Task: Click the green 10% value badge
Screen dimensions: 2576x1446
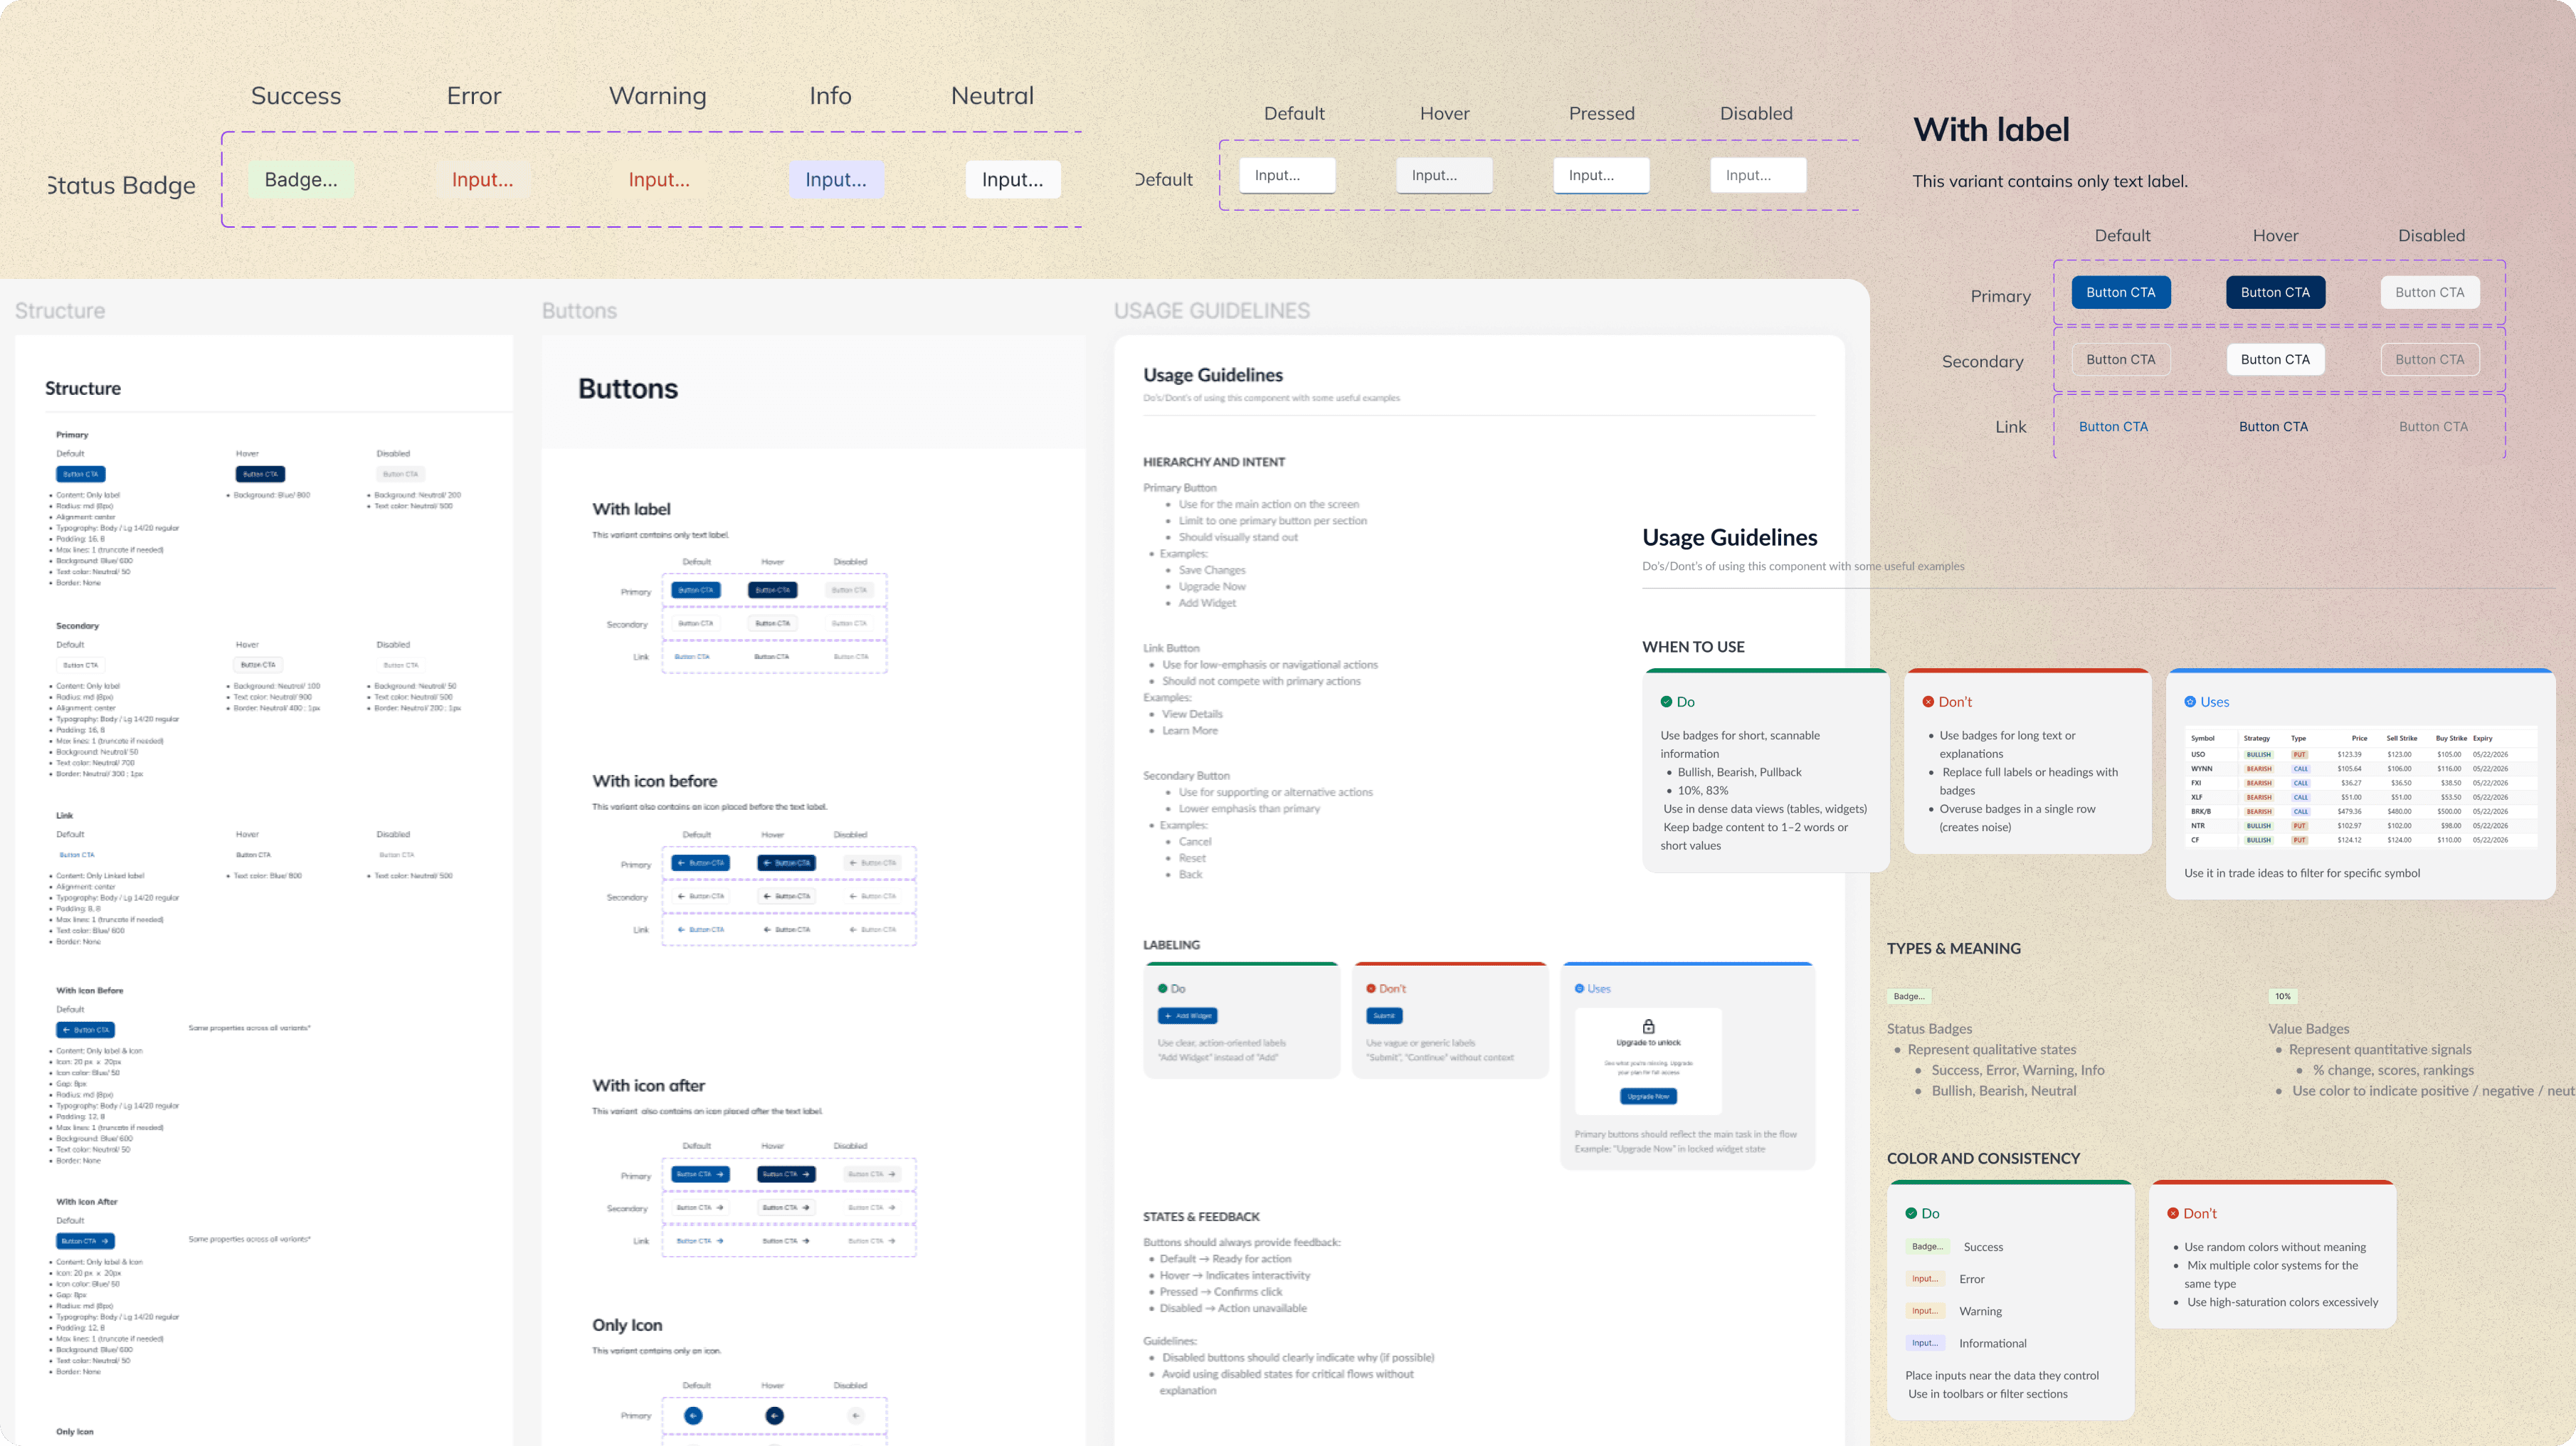Action: click(x=2282, y=996)
